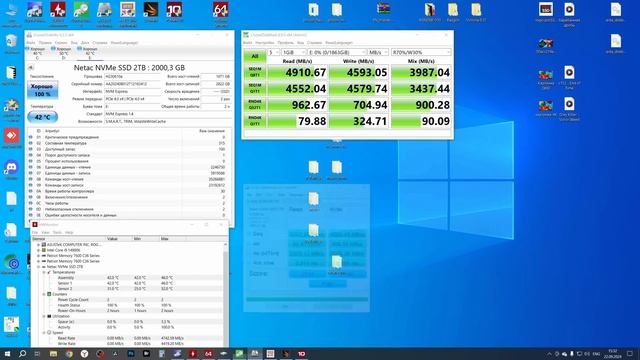Open notification center in system tray
This screenshot has width=640, height=360.
(x=630, y=354)
